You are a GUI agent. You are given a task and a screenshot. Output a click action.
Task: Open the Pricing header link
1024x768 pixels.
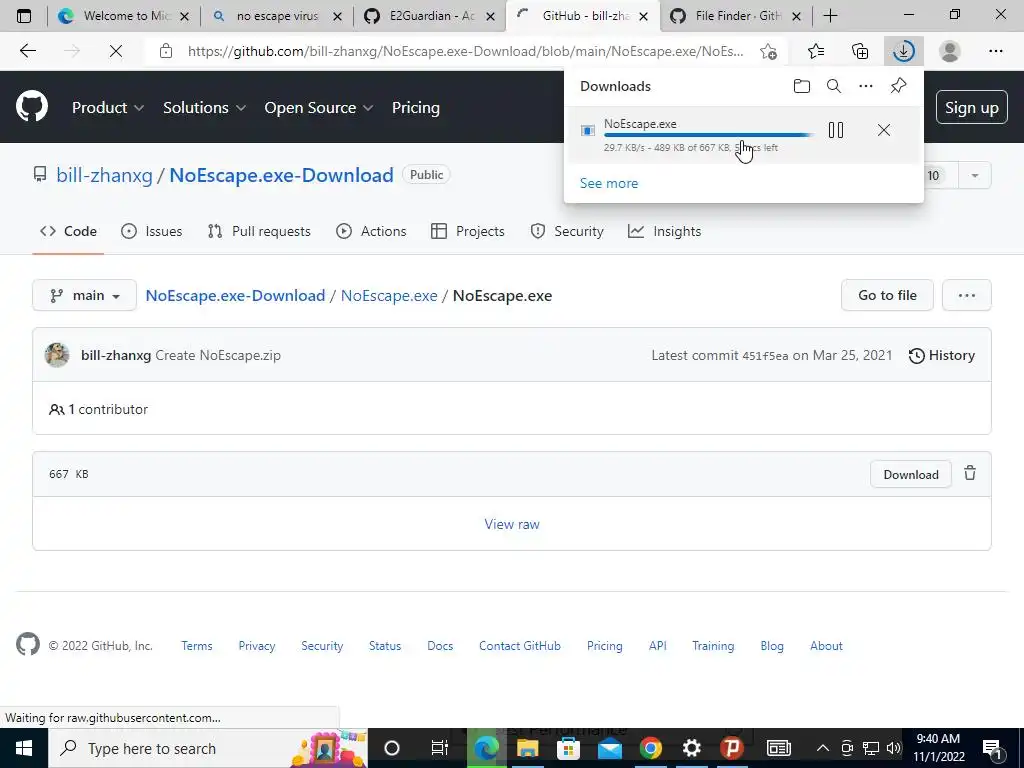click(x=415, y=108)
